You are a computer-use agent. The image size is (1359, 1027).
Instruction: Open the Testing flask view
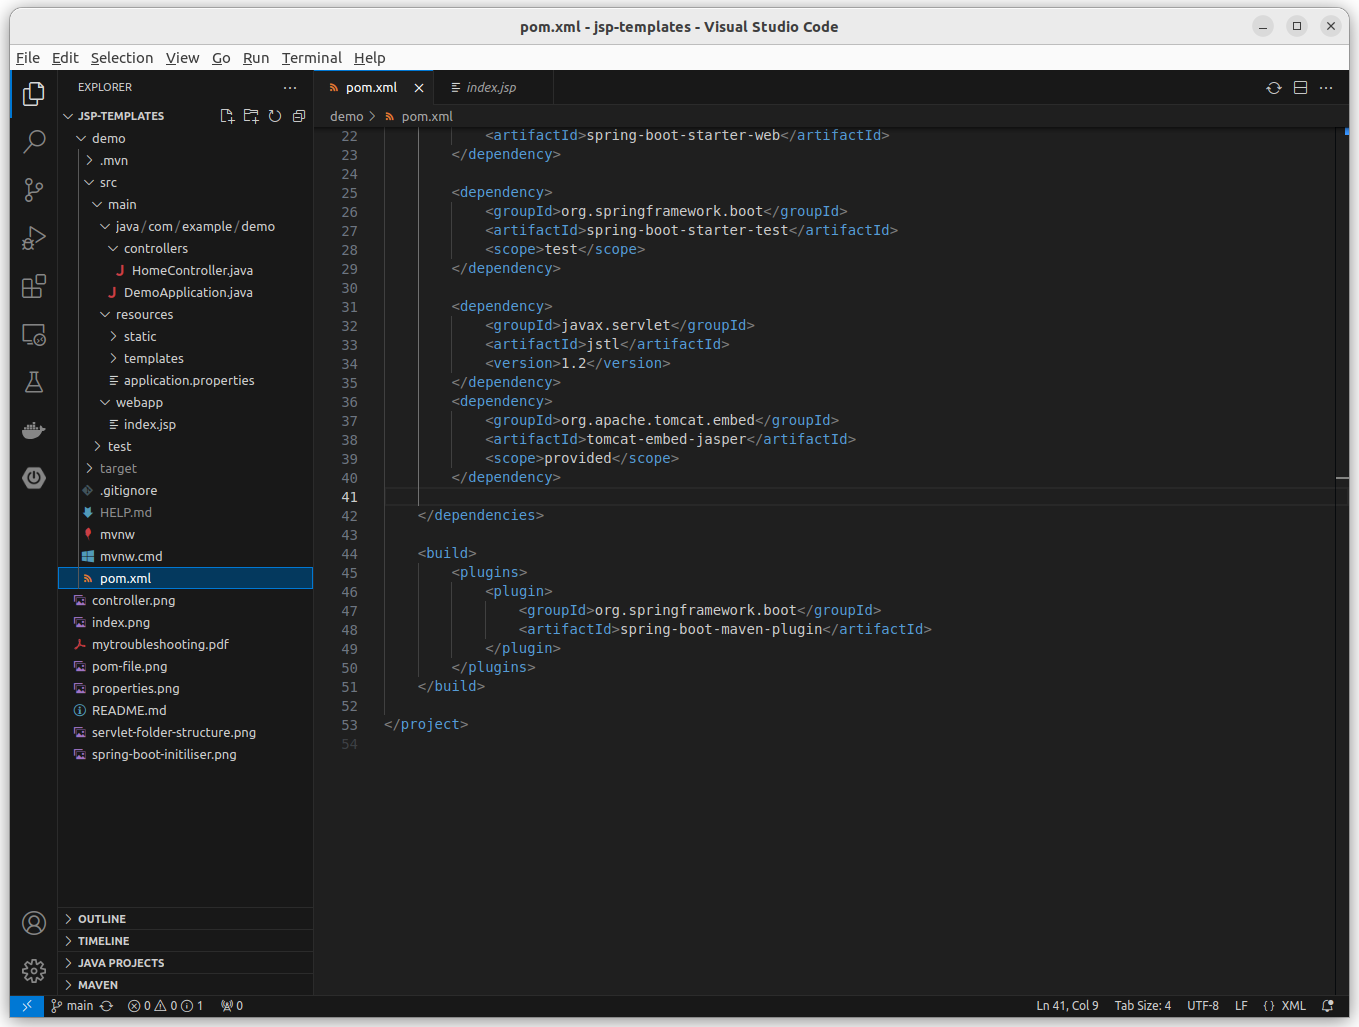34,382
